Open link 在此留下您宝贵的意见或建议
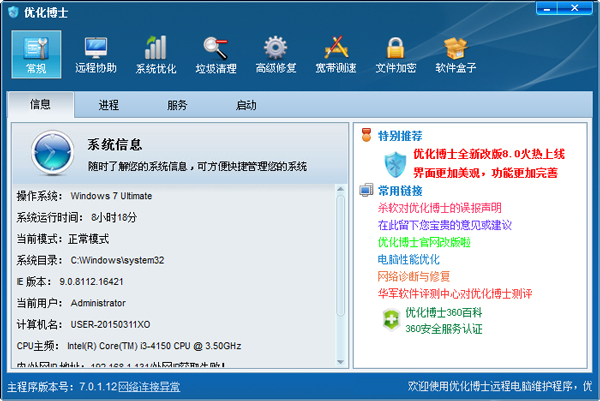Screen dimensions: 600x401 (x=445, y=225)
